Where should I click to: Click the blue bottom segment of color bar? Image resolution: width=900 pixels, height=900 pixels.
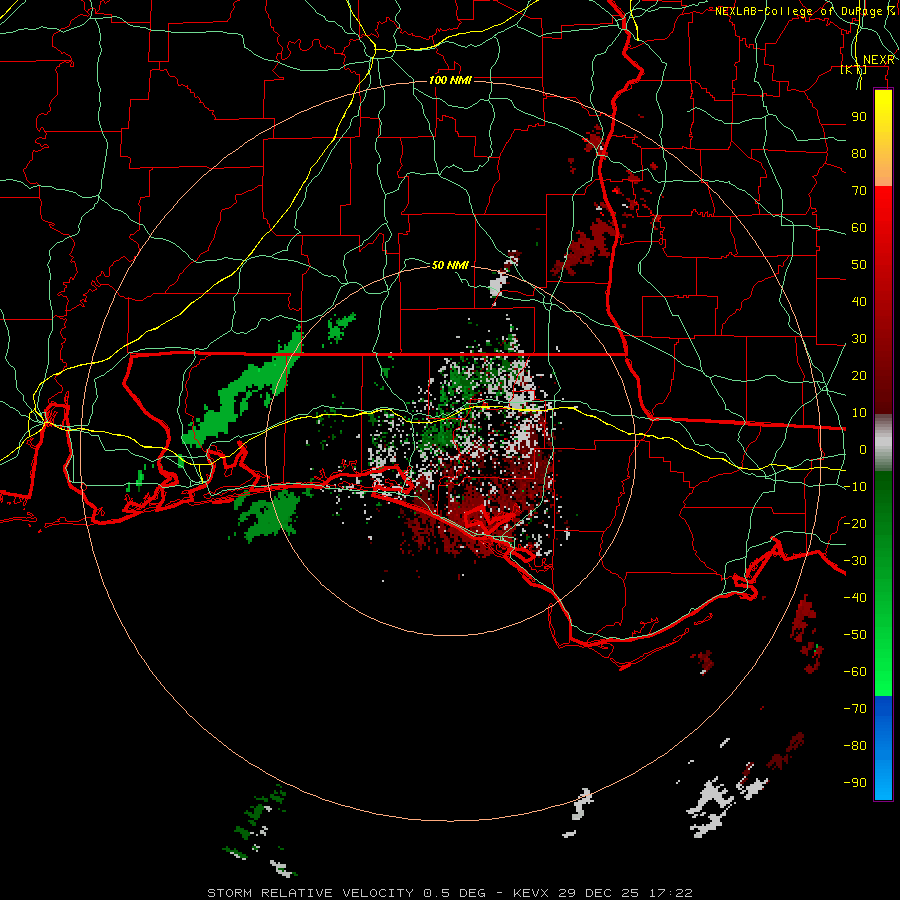tap(883, 748)
